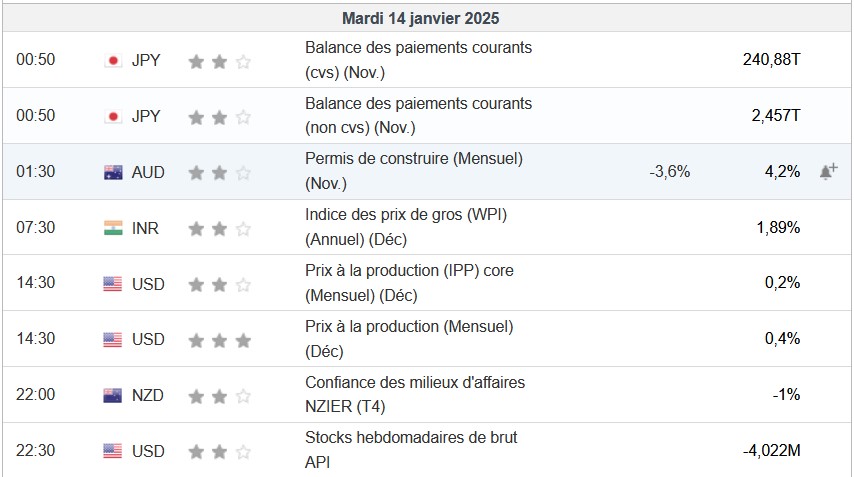Viewport: 854px width, 477px height.
Task: Click the US flag on 22:30 row
Action: [113, 451]
